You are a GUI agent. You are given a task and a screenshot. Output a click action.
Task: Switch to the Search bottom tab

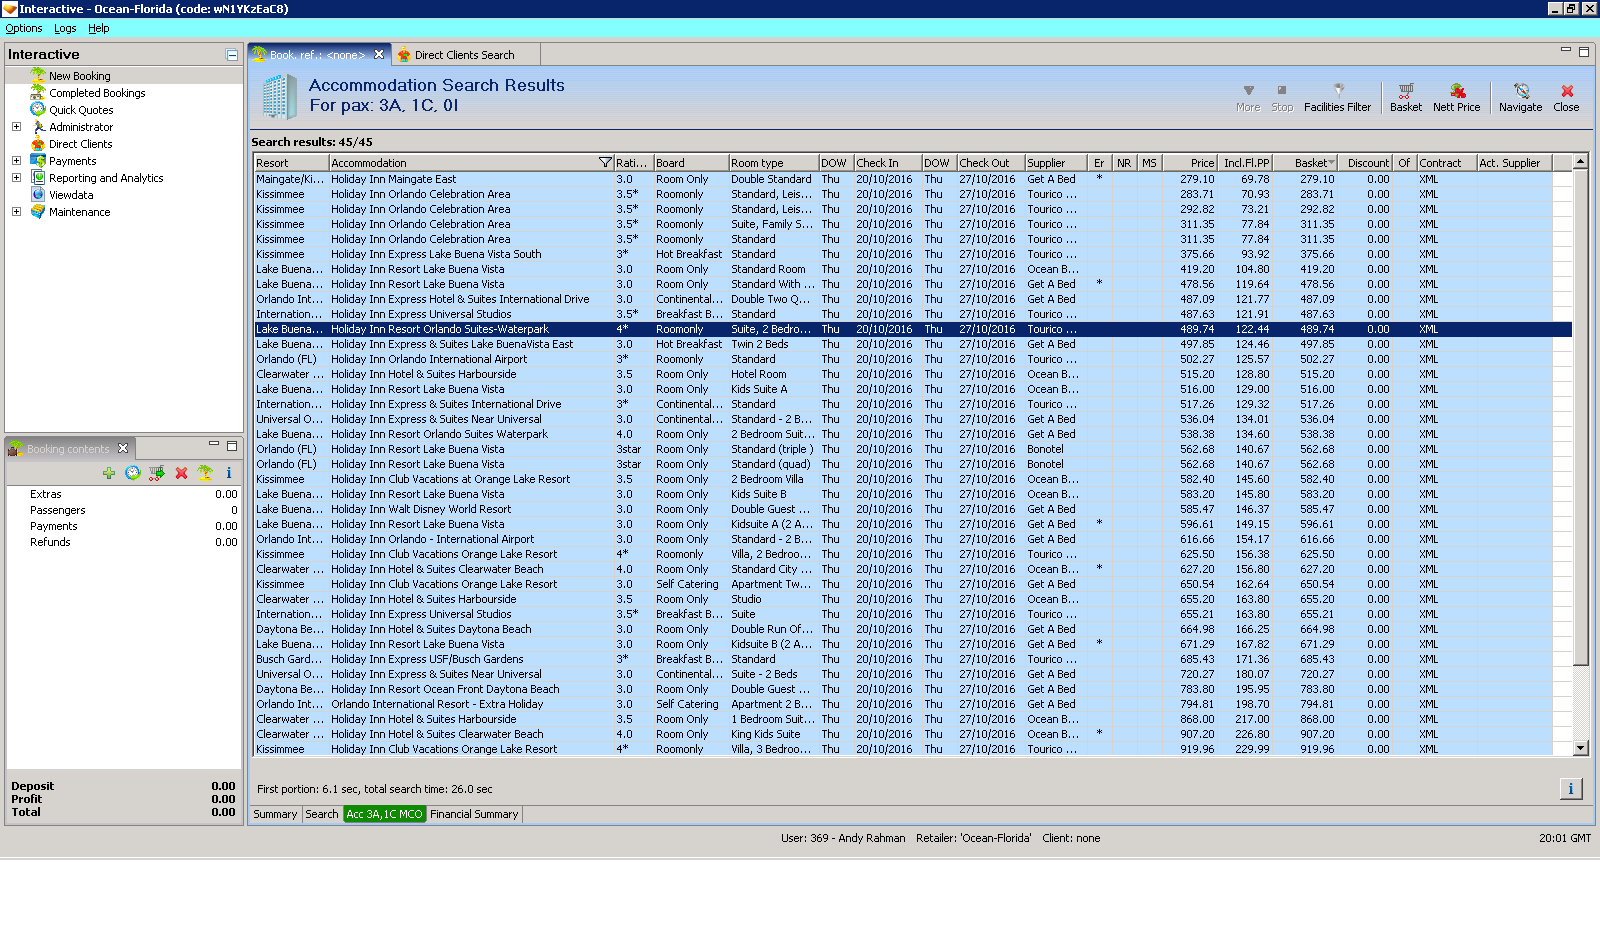(322, 814)
